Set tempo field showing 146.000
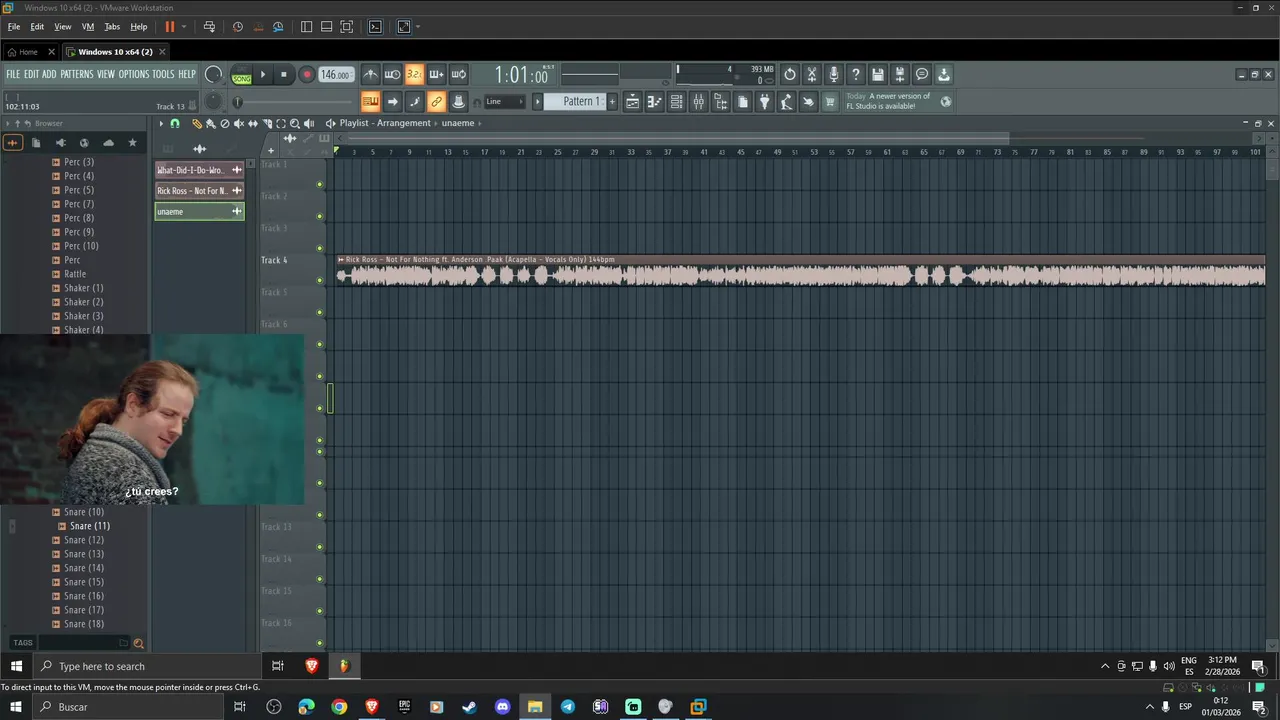The width and height of the screenshot is (1280, 720). click(x=335, y=75)
